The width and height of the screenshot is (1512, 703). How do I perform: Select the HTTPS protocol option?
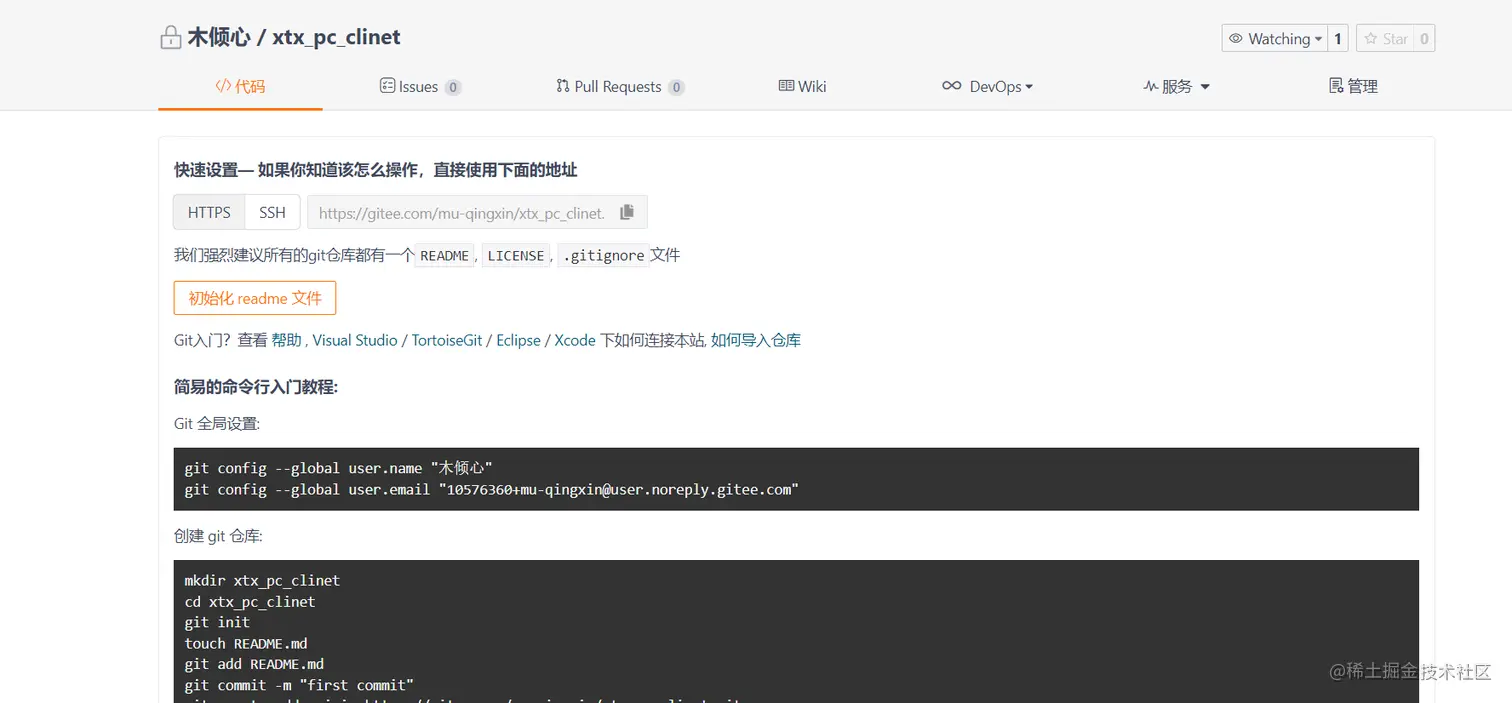[x=209, y=212]
